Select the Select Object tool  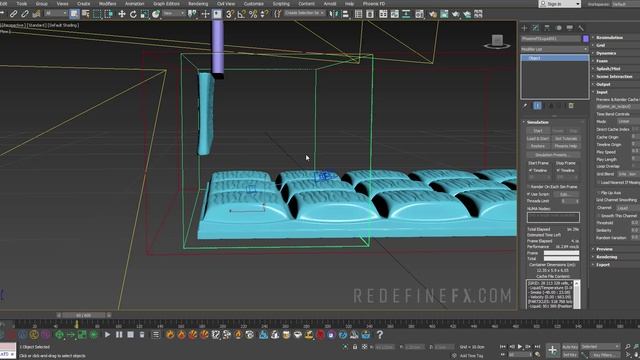(x=74, y=14)
